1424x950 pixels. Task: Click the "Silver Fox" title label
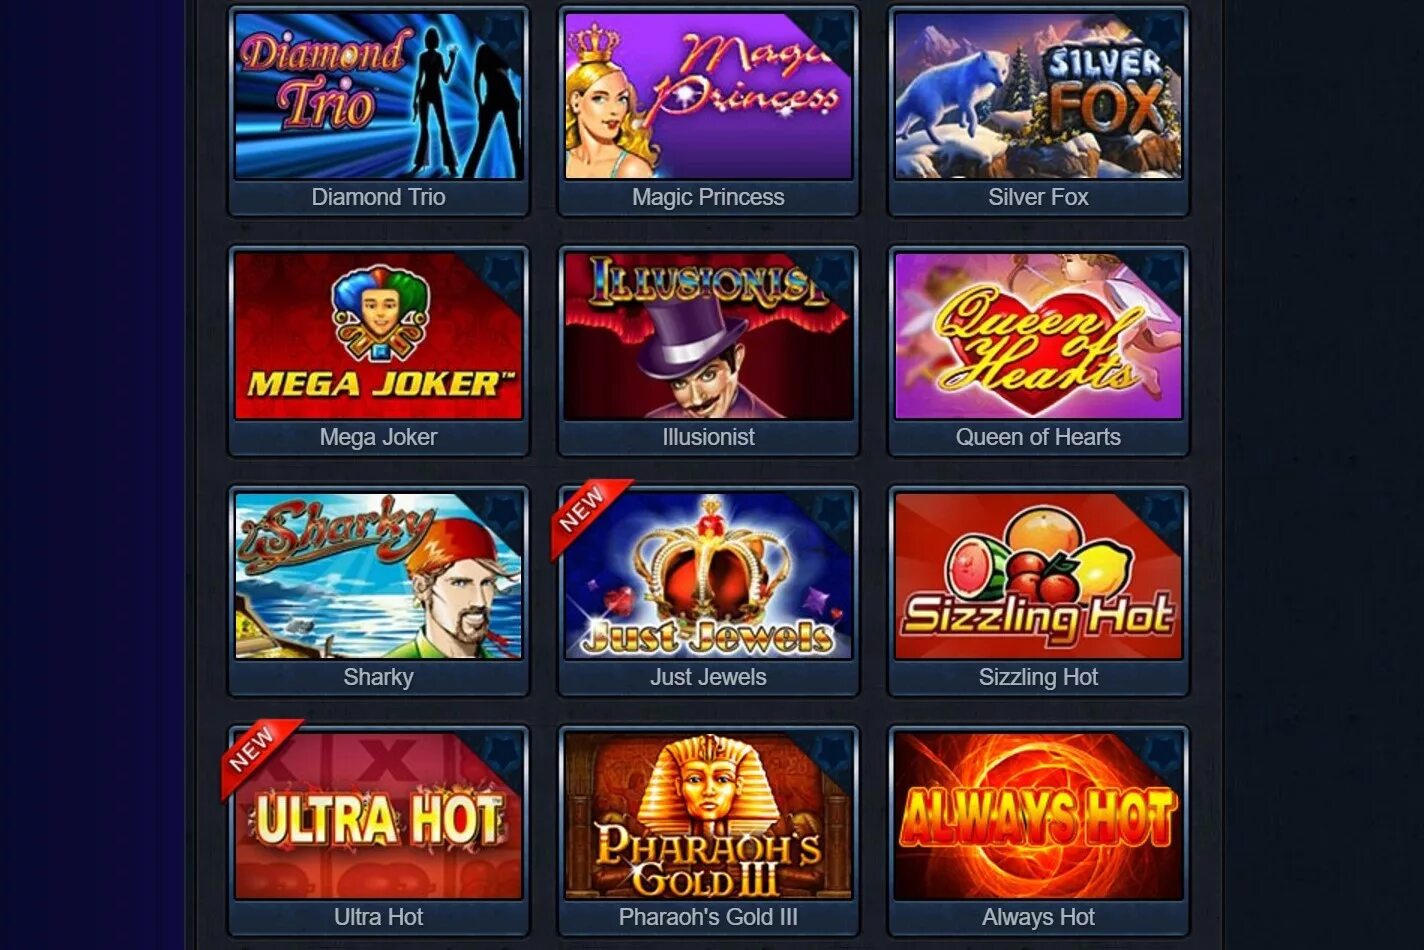(x=1038, y=197)
